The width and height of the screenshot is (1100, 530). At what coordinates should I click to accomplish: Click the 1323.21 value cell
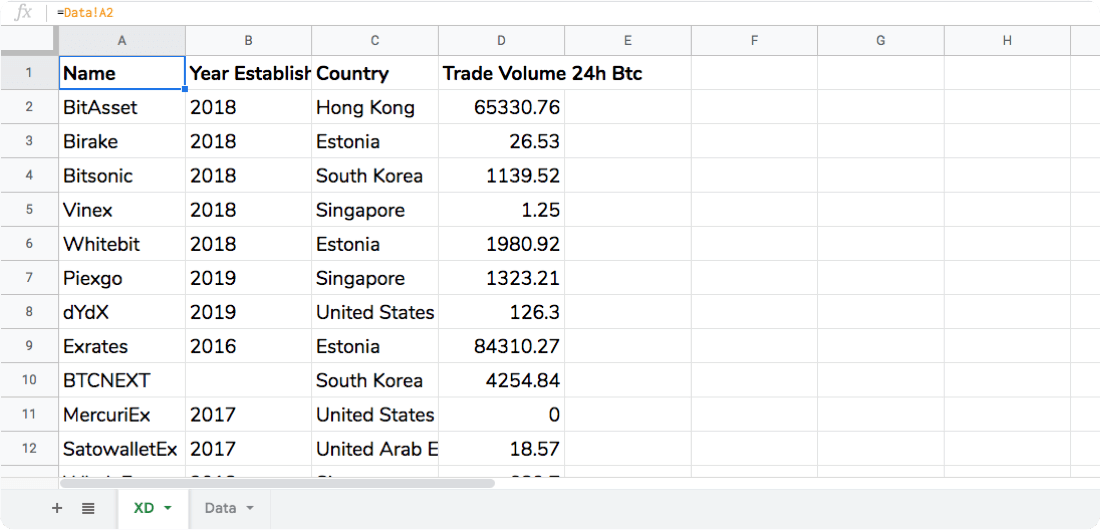[x=501, y=278]
